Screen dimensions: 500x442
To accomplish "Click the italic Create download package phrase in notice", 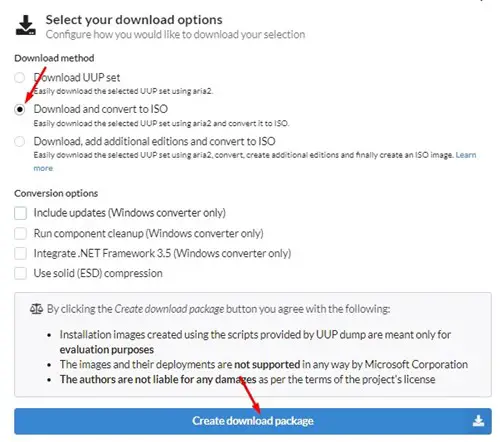I will [x=169, y=309].
